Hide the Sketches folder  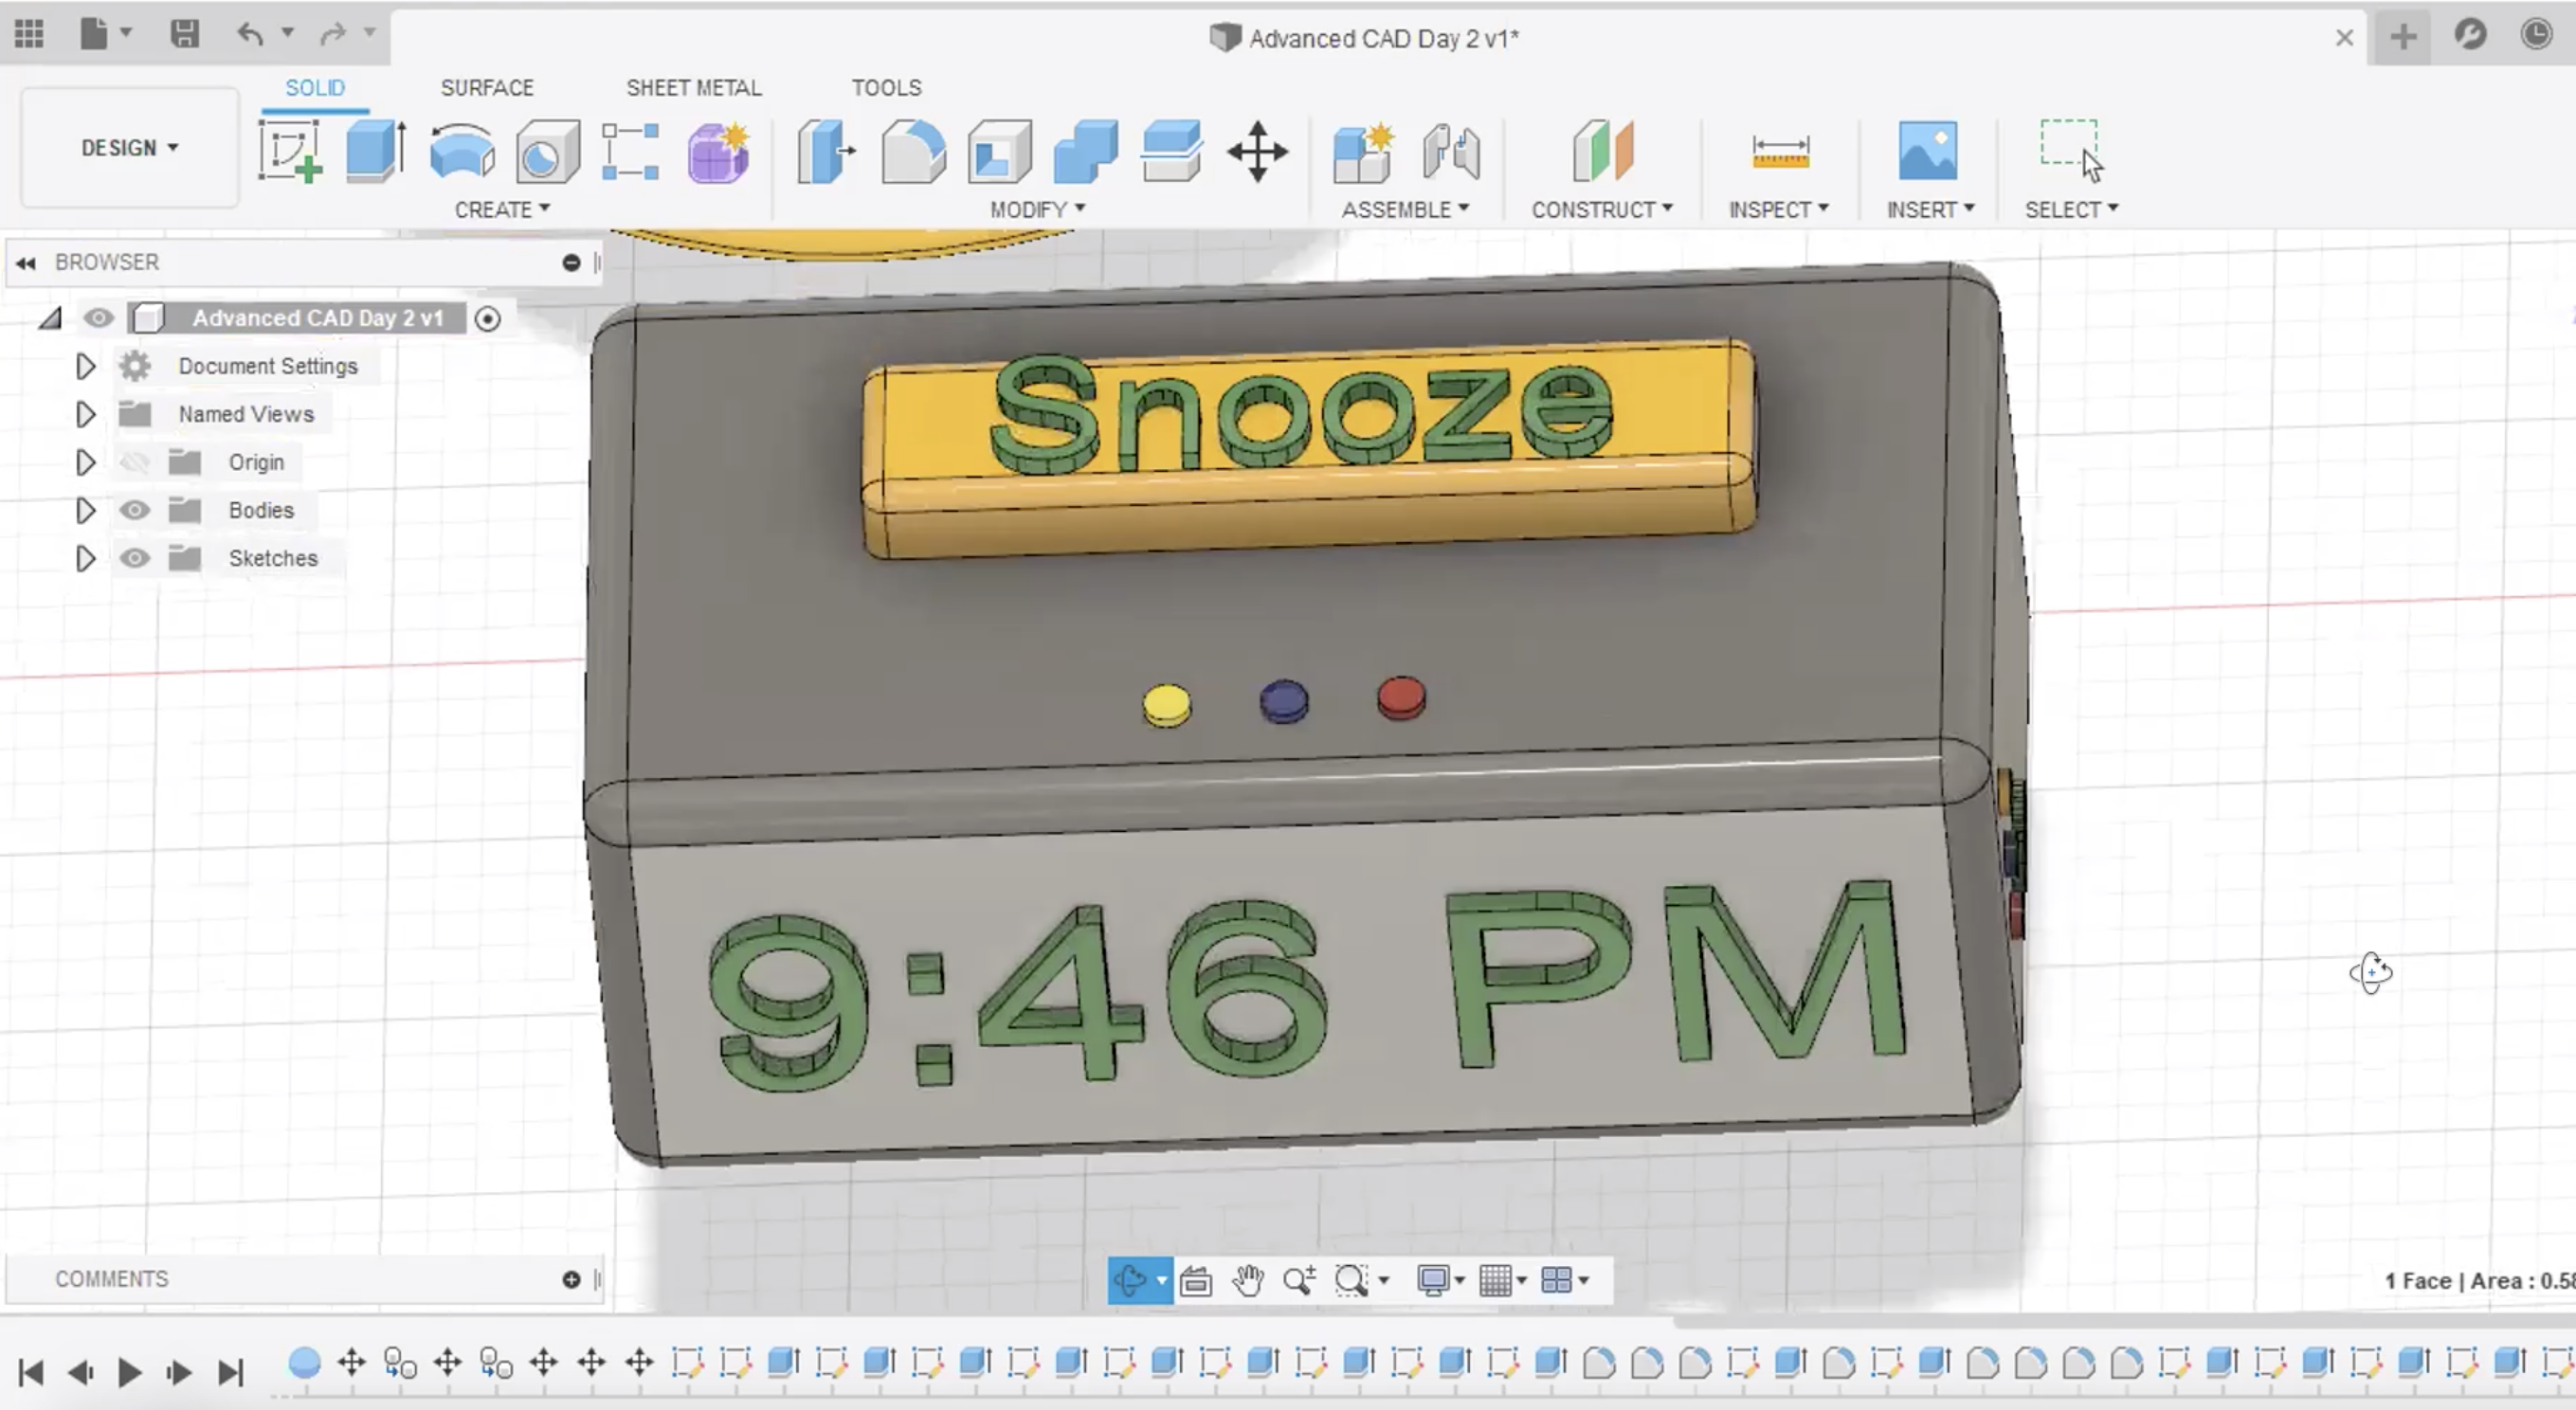pos(134,558)
